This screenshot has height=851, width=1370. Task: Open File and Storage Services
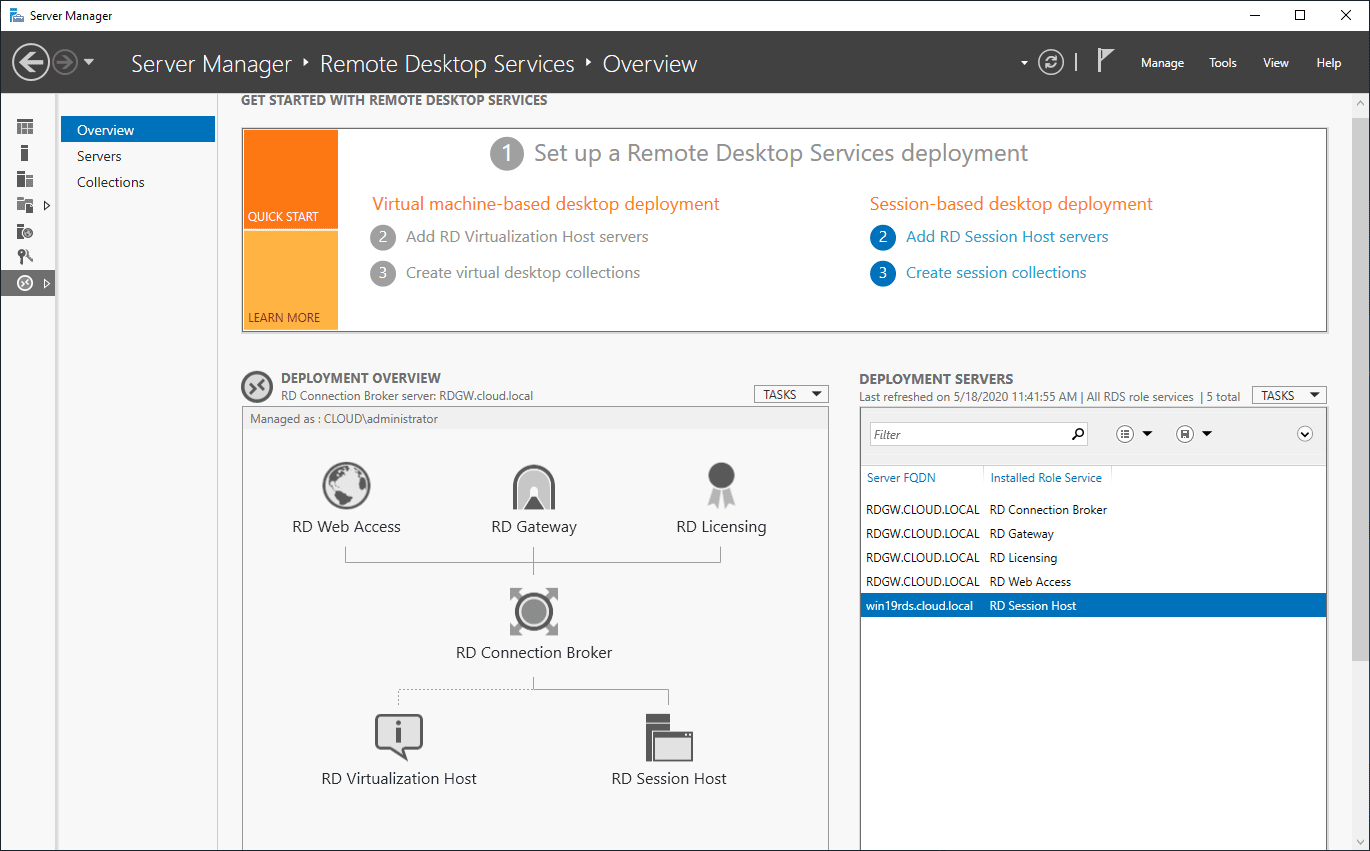coord(25,205)
